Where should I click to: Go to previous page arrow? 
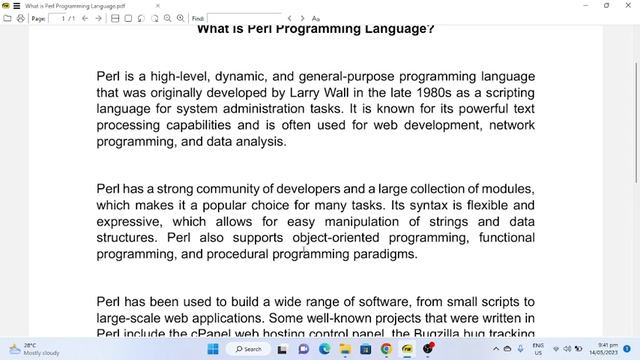85,18
